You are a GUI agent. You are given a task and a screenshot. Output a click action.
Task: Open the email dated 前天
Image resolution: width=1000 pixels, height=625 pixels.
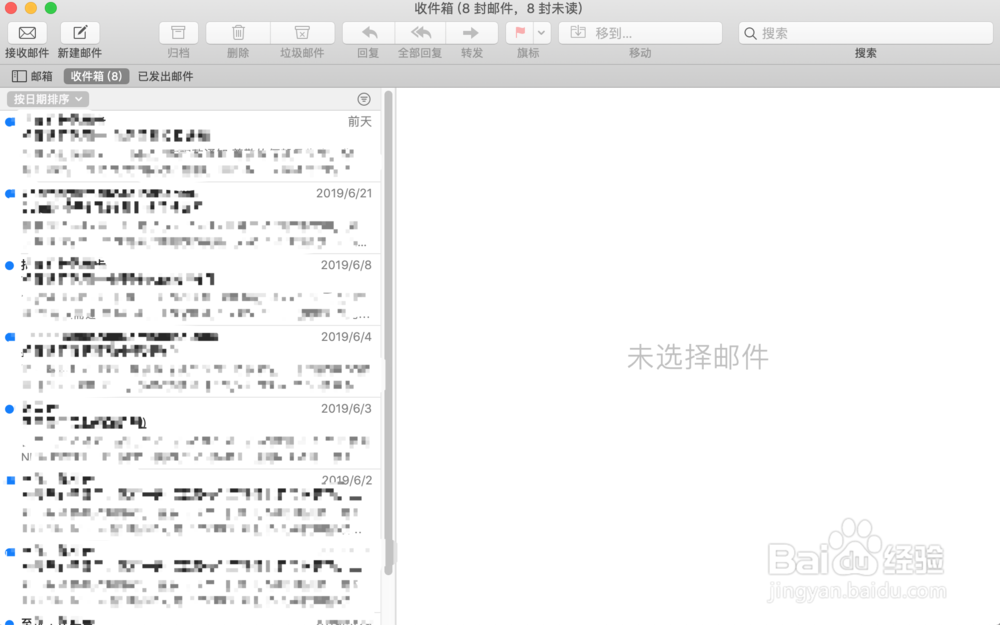tap(191, 146)
